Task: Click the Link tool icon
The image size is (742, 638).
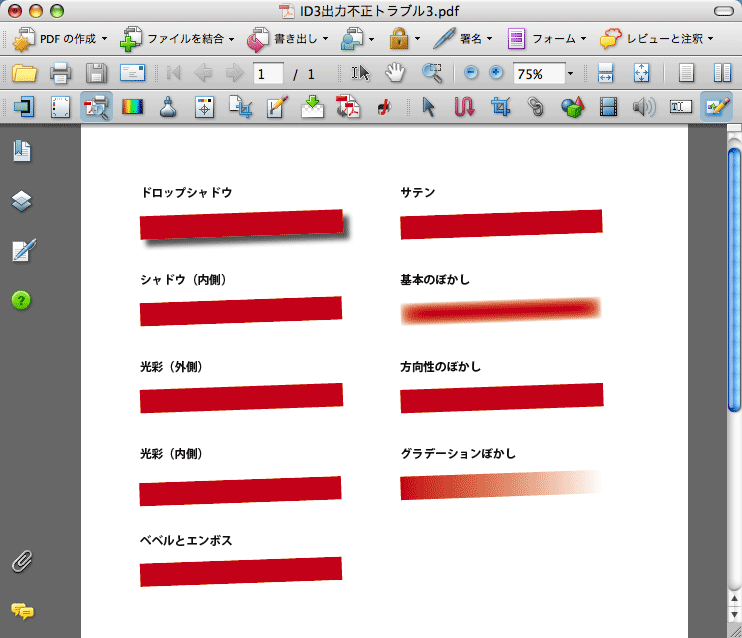Action: point(536,107)
